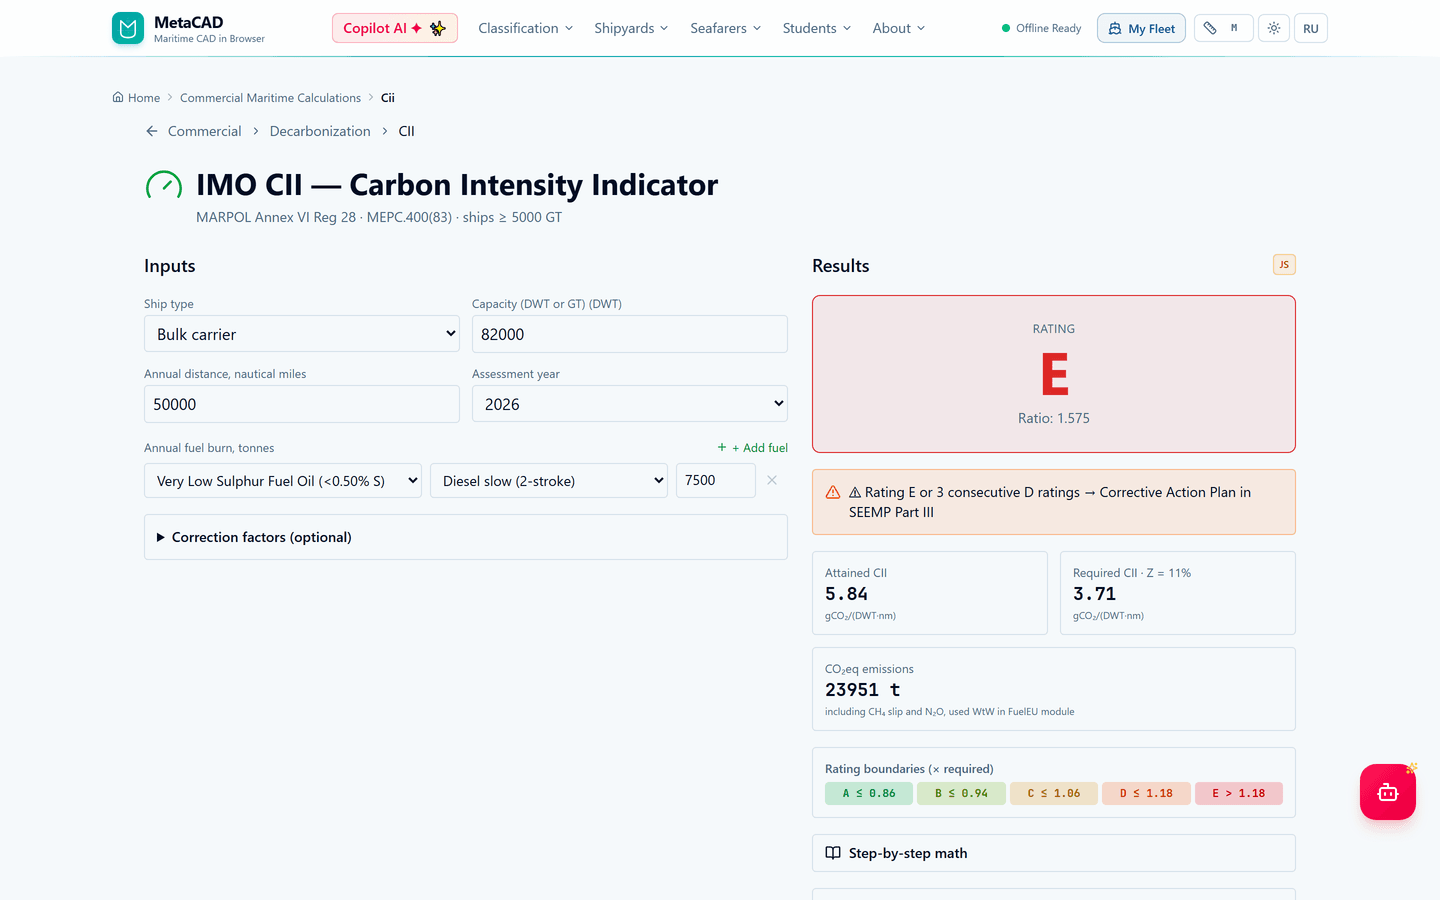The height and width of the screenshot is (900, 1440).
Task: Click the rating boundary A ≤ 0.86 chip
Action: (869, 793)
